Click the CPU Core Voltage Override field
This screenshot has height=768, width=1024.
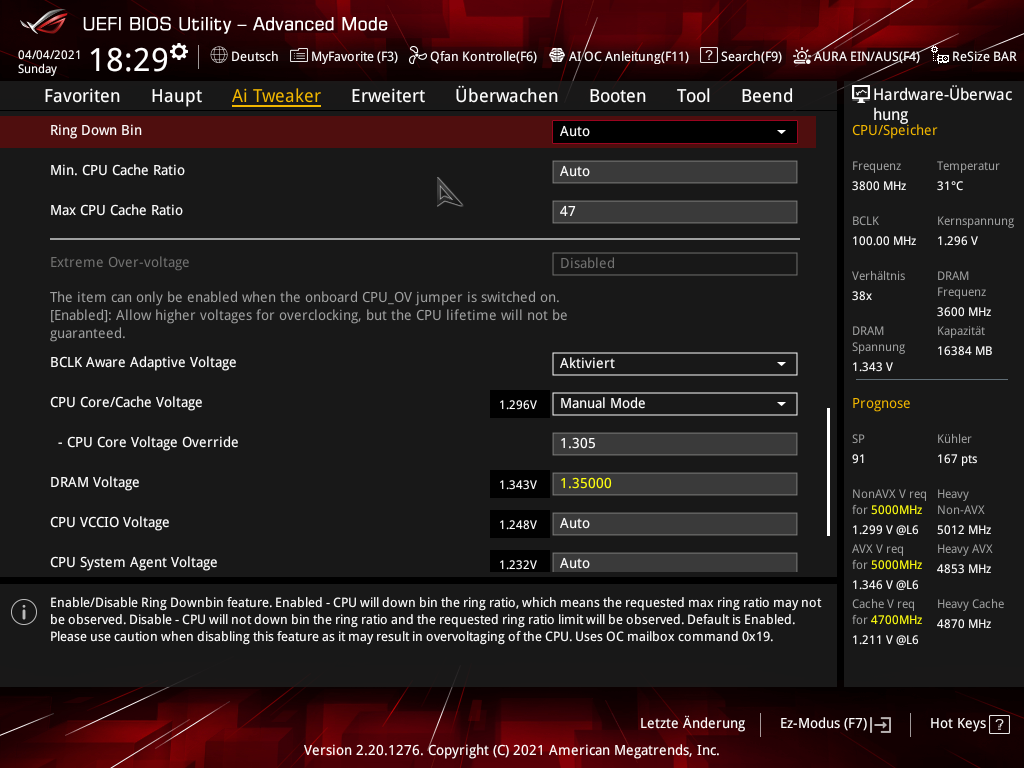[x=675, y=443]
